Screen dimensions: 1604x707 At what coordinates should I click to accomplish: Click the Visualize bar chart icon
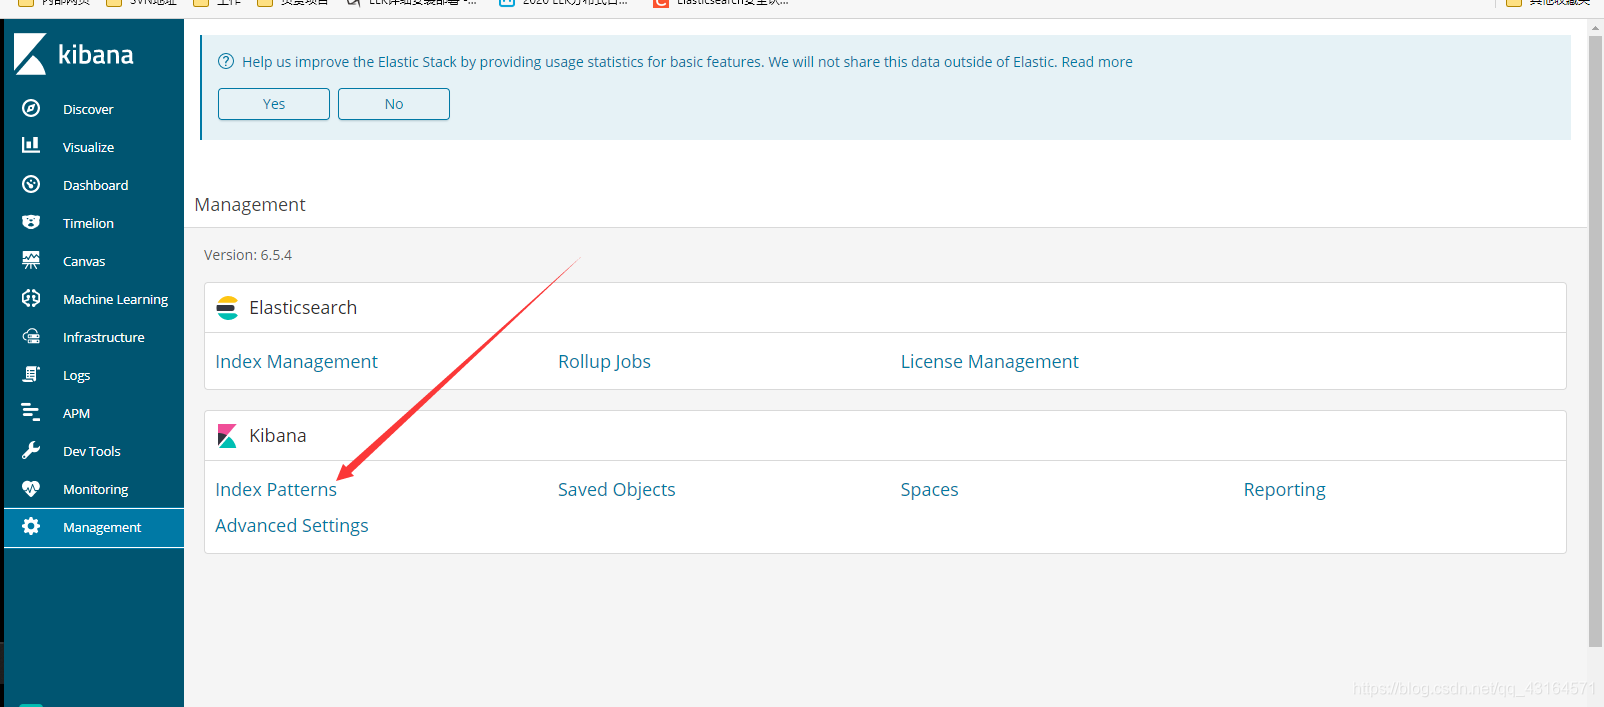point(31,146)
